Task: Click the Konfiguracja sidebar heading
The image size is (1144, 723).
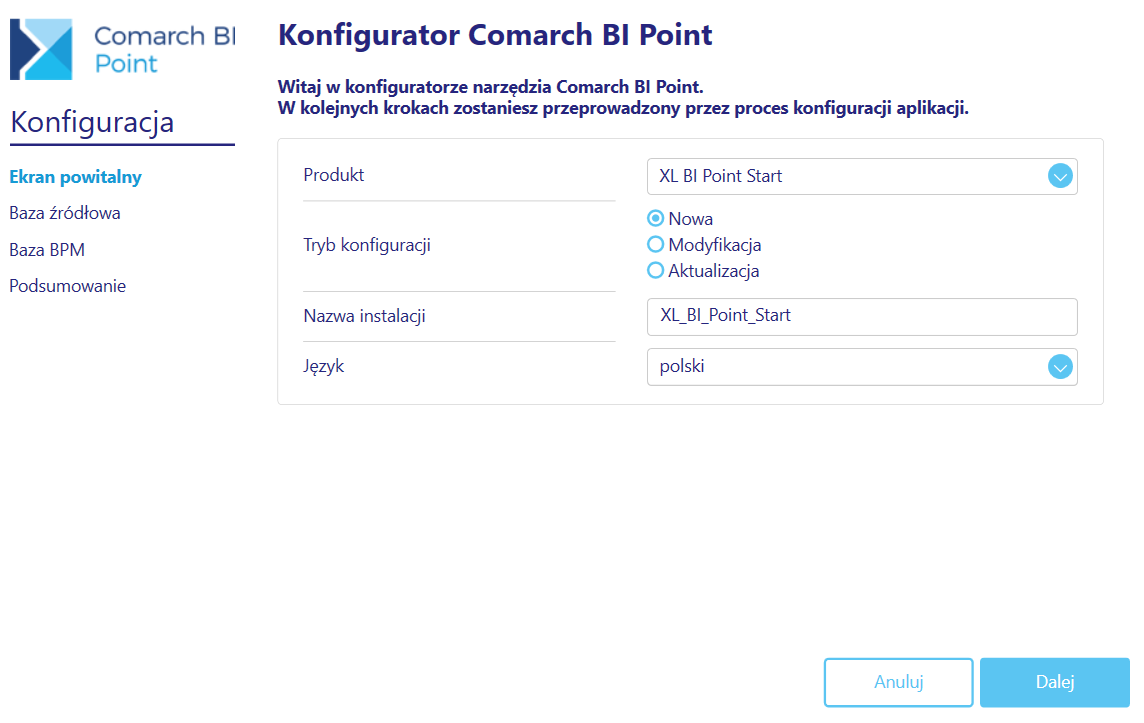Action: (x=93, y=122)
